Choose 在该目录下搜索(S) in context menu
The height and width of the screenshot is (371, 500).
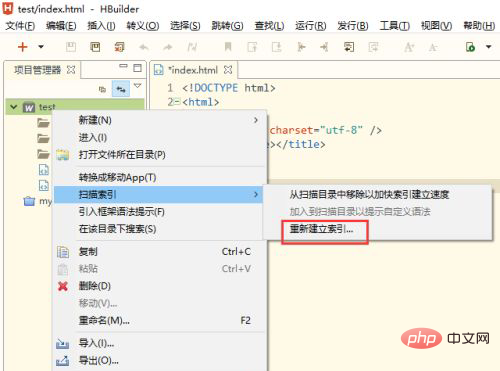pyautogui.click(x=160, y=229)
